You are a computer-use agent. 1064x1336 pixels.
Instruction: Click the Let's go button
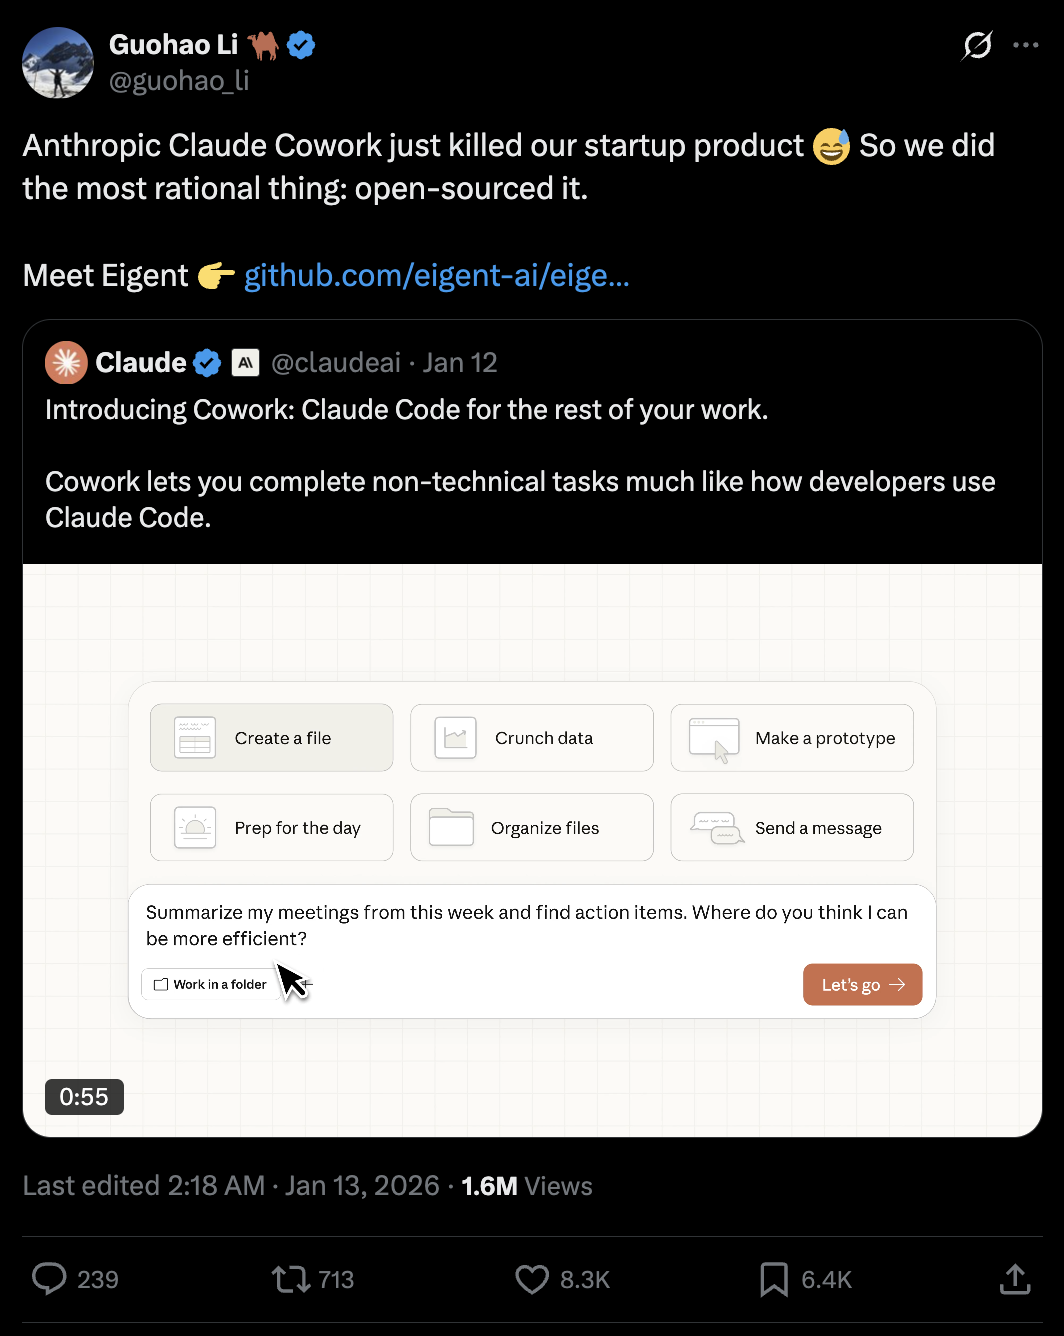[862, 985]
